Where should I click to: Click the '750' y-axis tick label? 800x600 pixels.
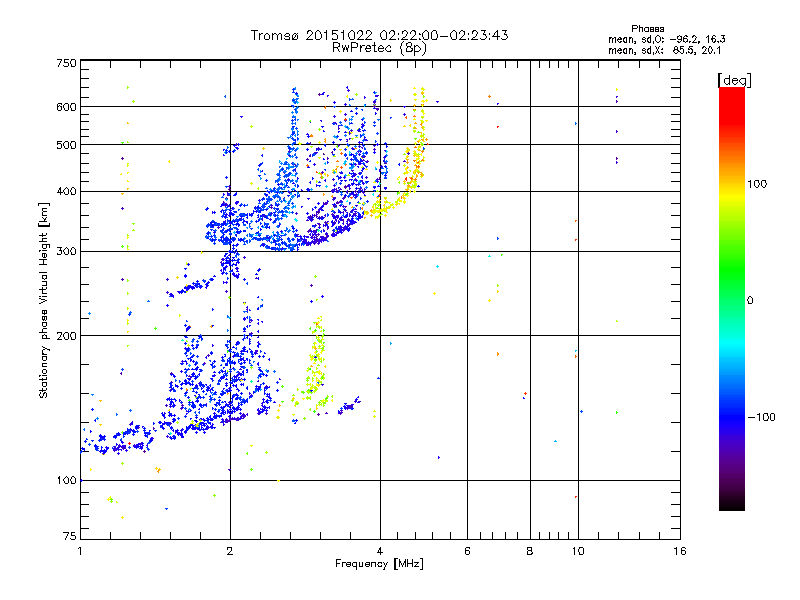[x=66, y=63]
